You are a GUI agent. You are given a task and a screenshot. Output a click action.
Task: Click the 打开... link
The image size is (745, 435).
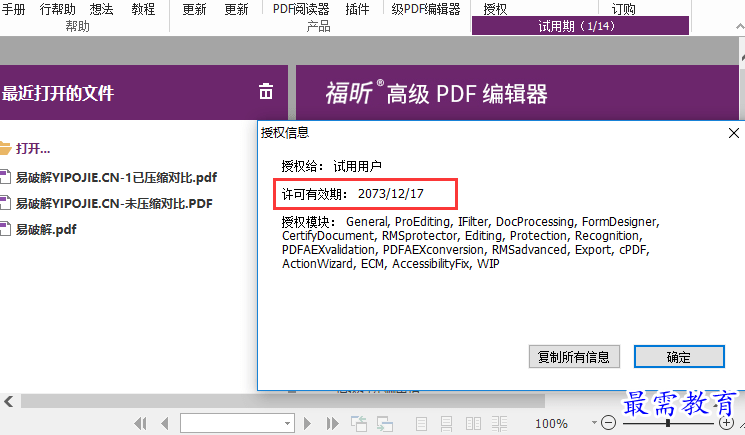point(33,149)
